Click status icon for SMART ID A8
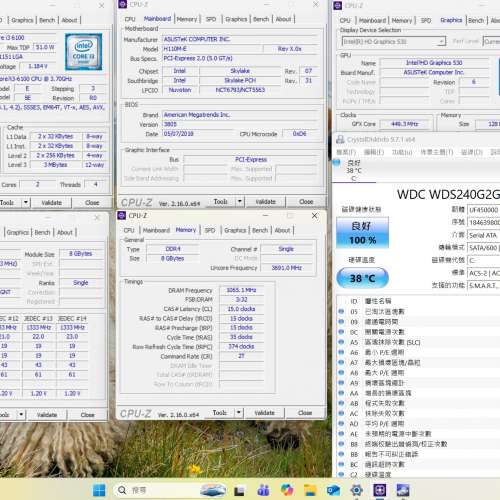Screen dimensions: 500x500 click(341, 373)
